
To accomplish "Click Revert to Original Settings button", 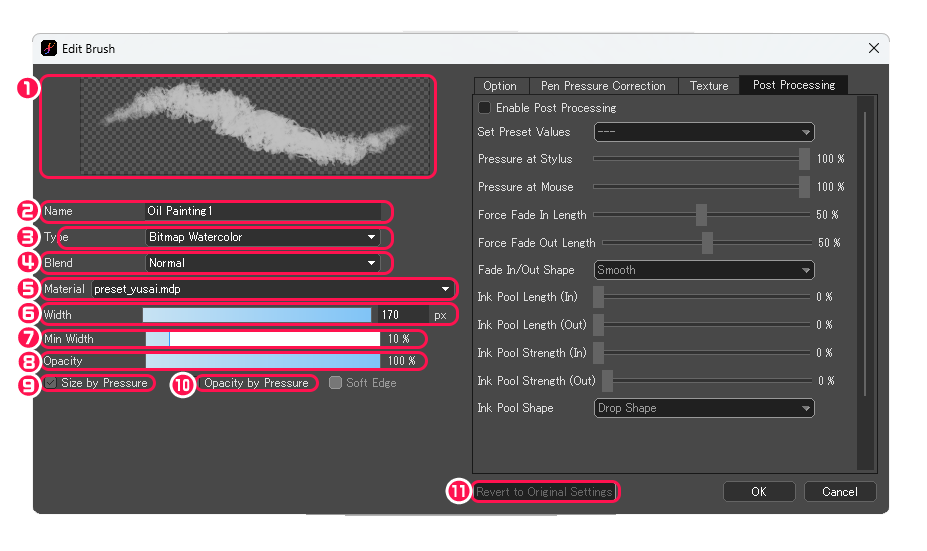I will 544,492.
